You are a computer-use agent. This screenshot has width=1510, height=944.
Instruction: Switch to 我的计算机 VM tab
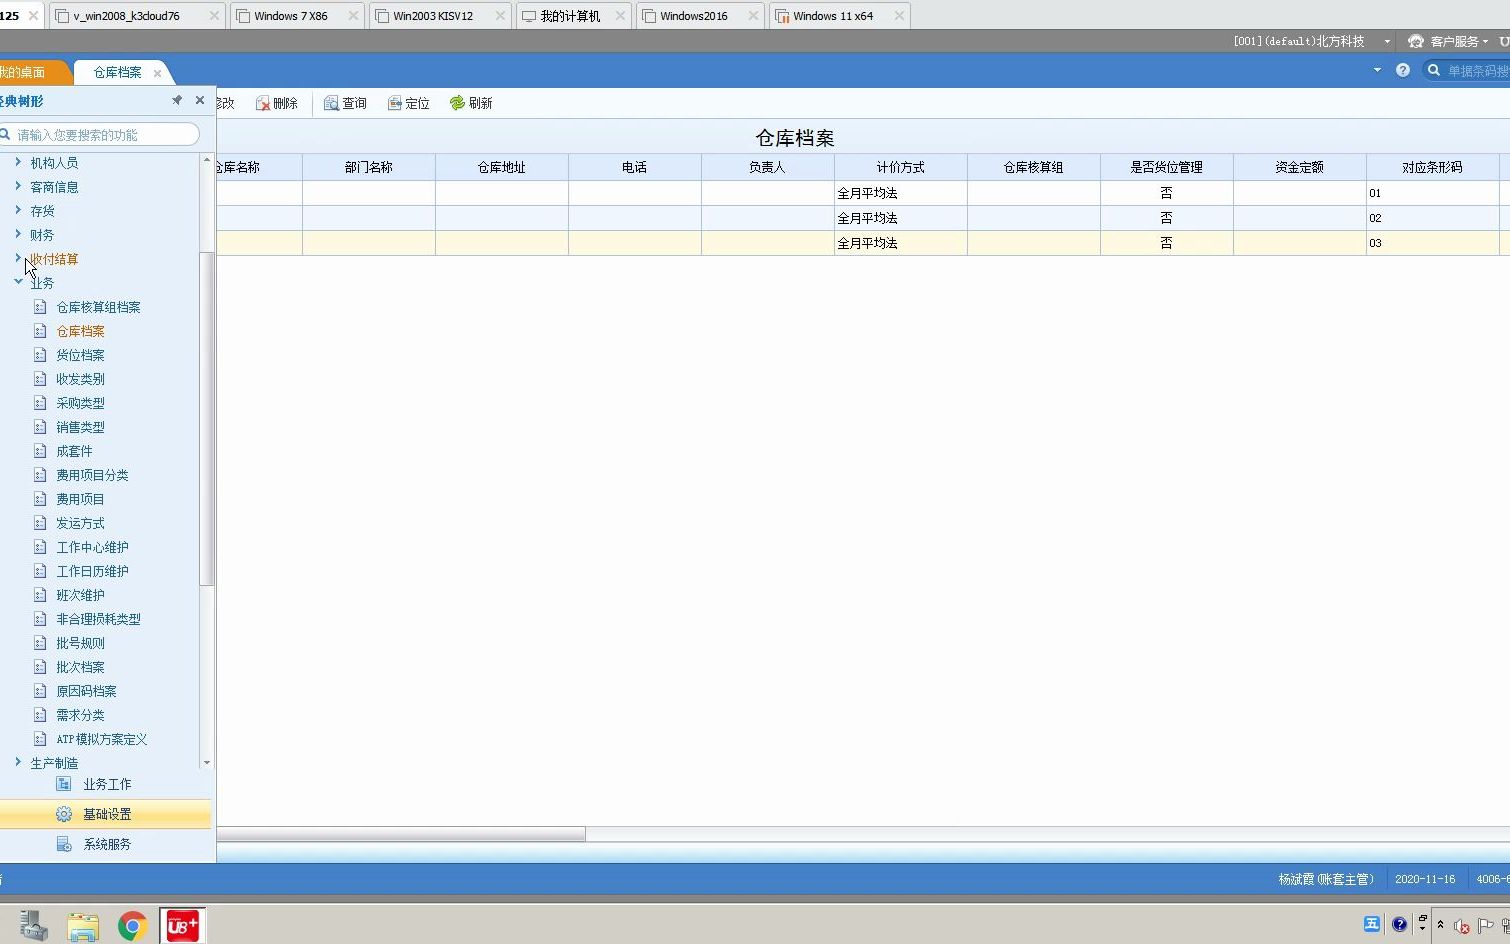click(x=570, y=16)
